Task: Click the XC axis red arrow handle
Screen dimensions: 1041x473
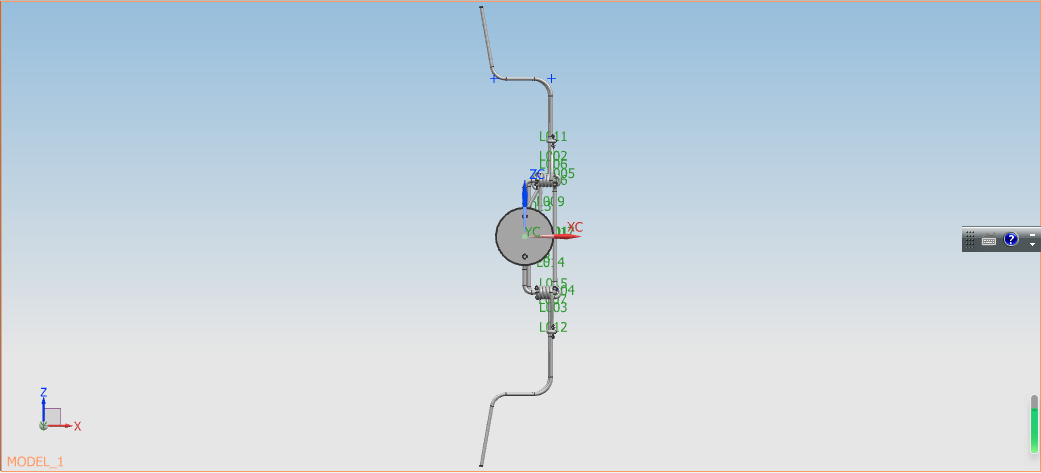Action: point(569,236)
